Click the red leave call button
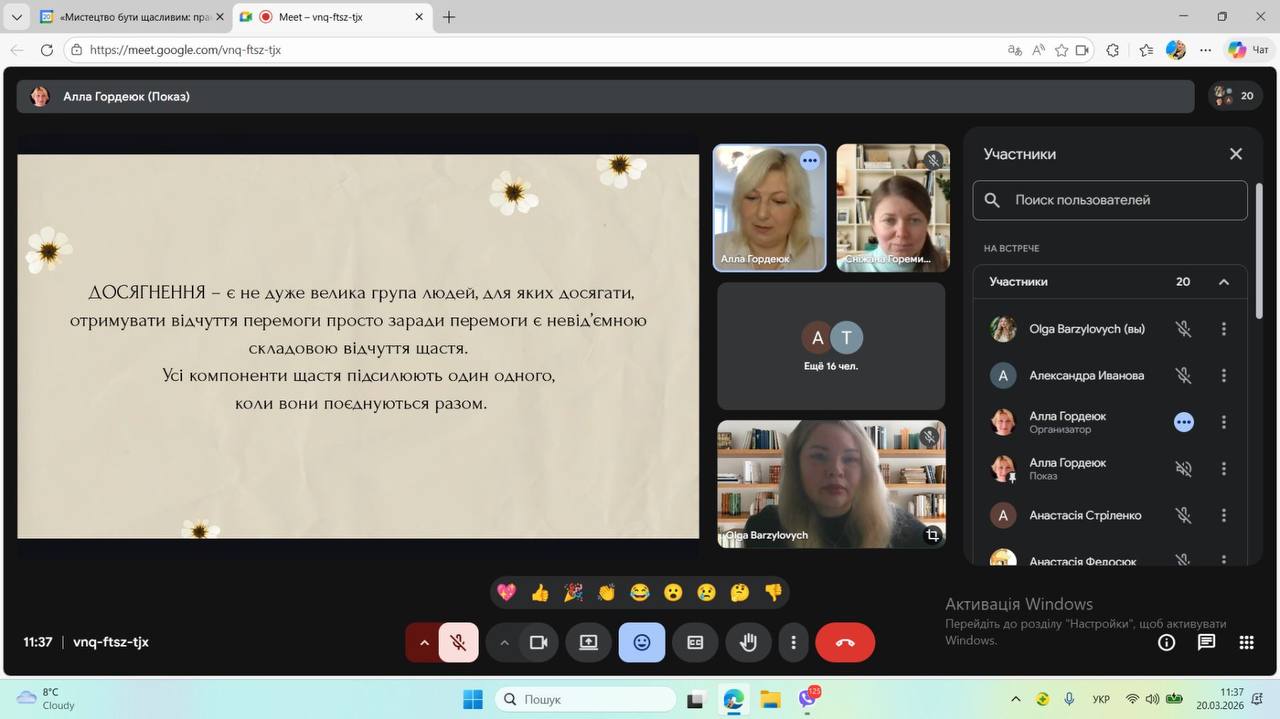The width and height of the screenshot is (1280, 719). click(845, 643)
